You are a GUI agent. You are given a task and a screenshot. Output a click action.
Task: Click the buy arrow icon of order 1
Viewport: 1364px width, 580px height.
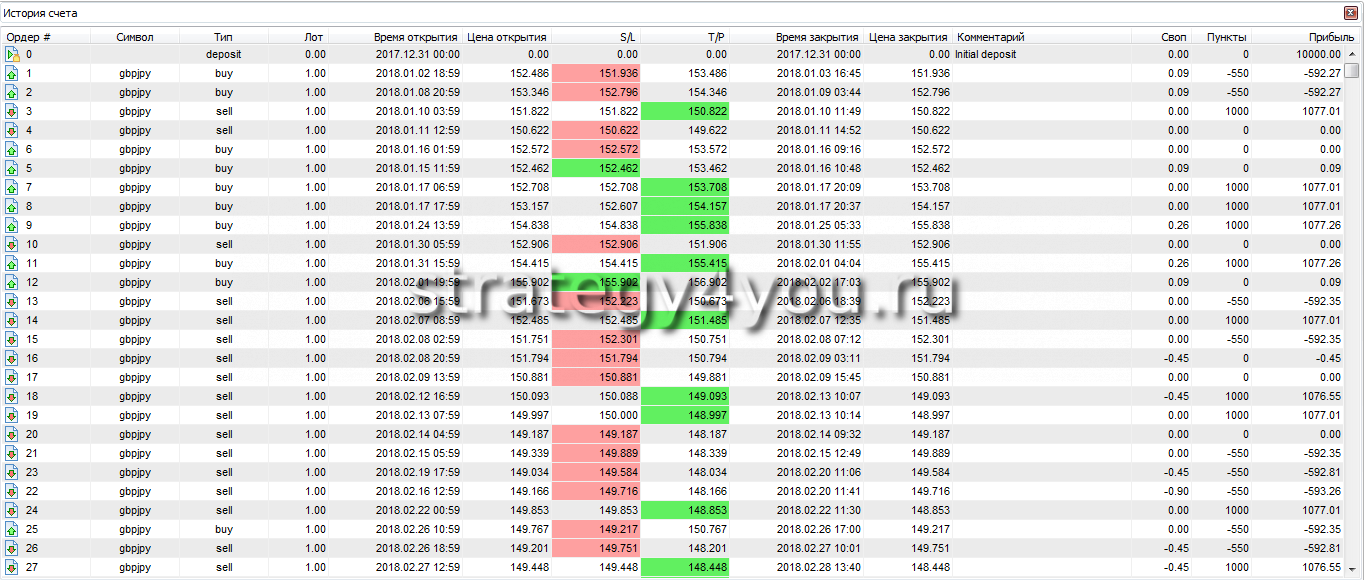coord(12,74)
